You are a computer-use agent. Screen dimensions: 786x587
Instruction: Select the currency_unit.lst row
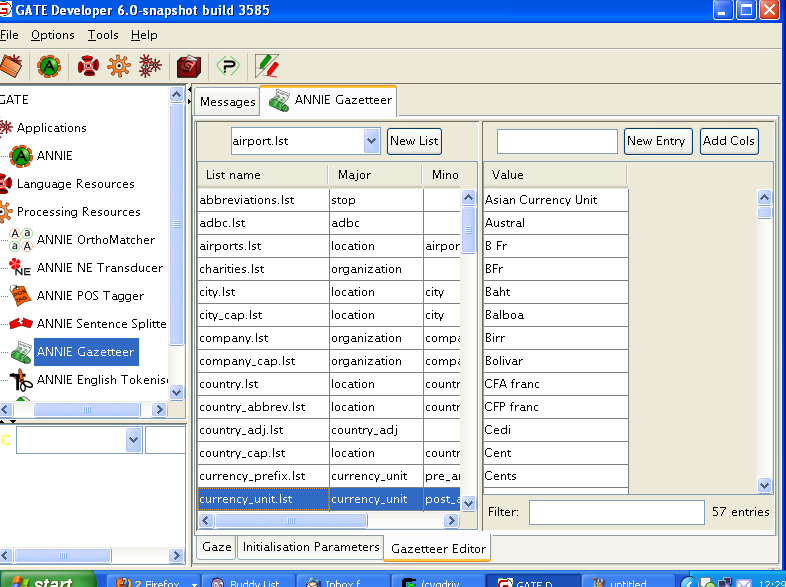coord(329,499)
